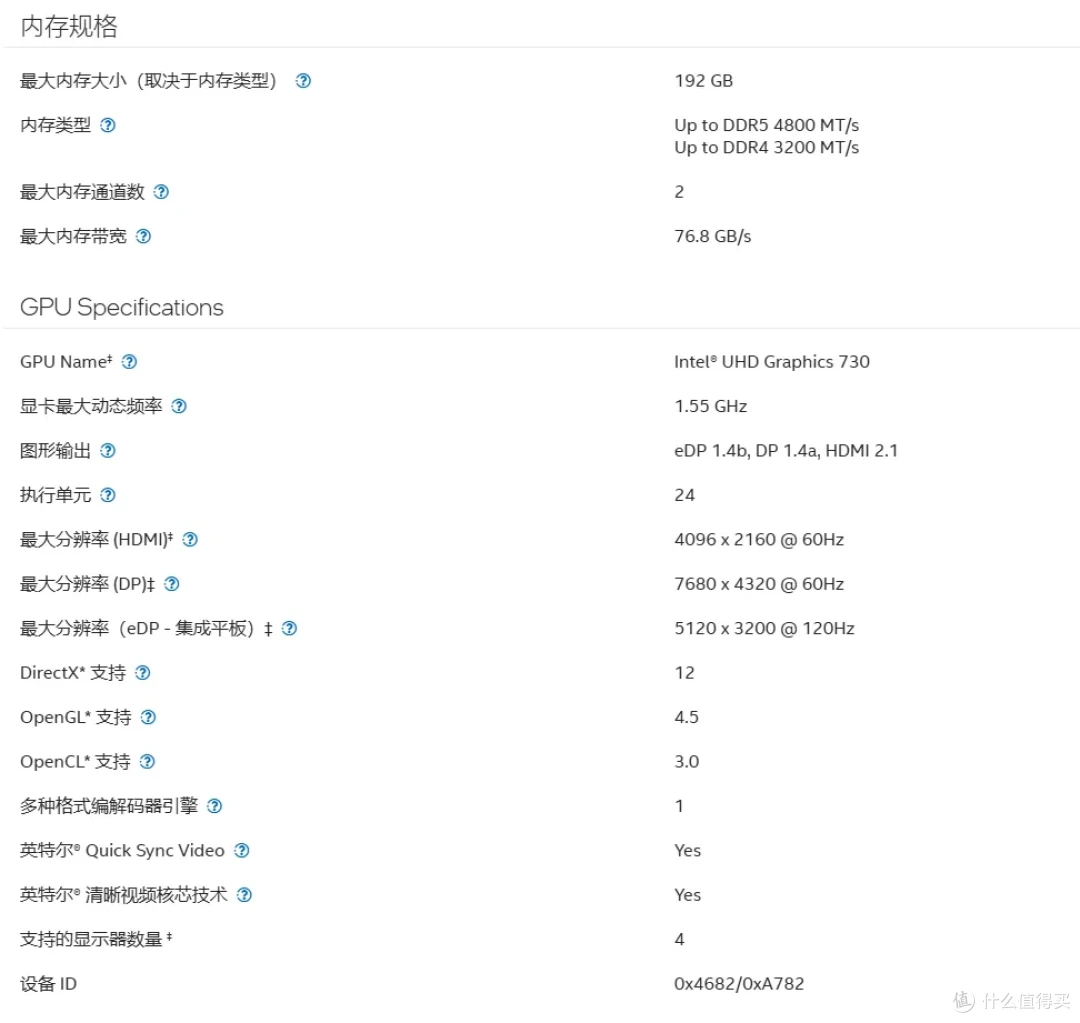This screenshot has height=1023, width=1080.
Task: Show info for 显卡最大动态频率
Action: click(x=179, y=406)
